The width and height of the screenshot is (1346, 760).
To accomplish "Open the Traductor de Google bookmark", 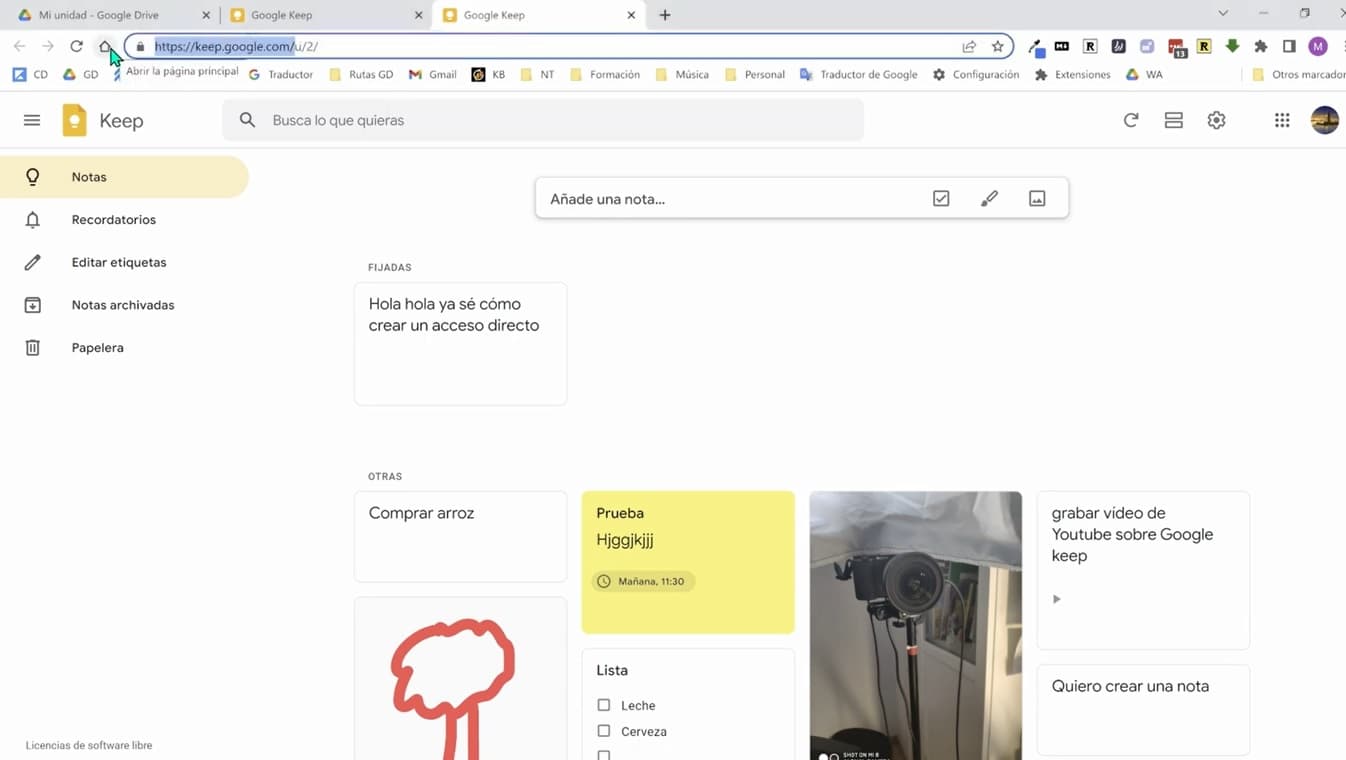I will coord(858,74).
